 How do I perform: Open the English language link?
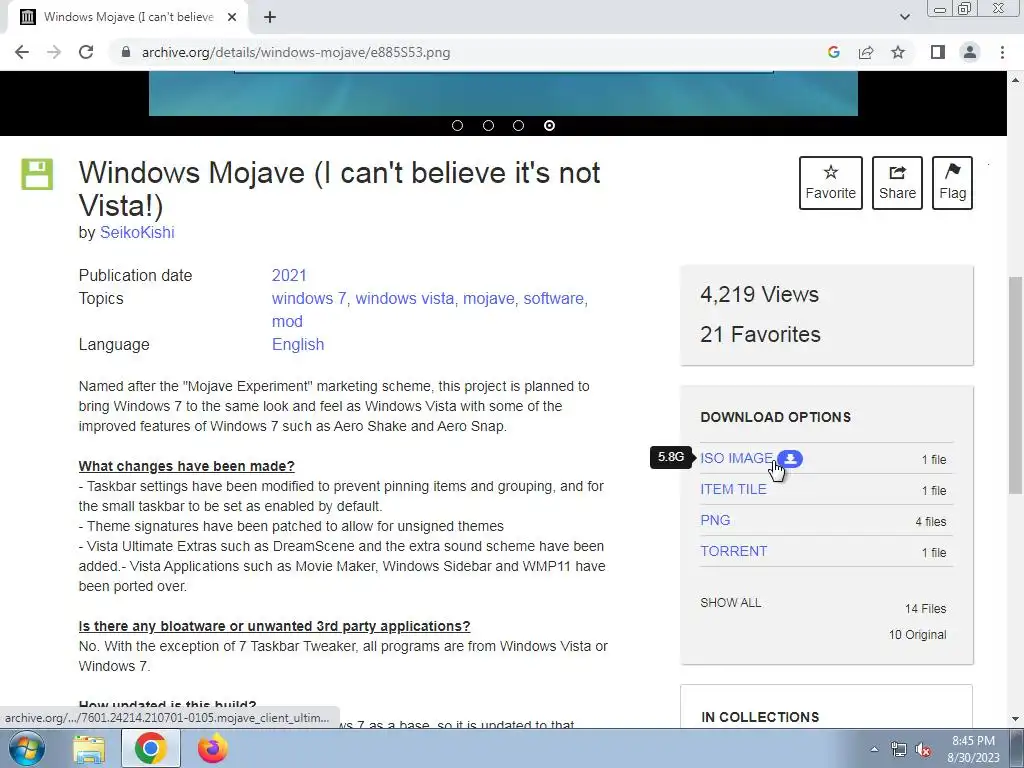click(298, 344)
